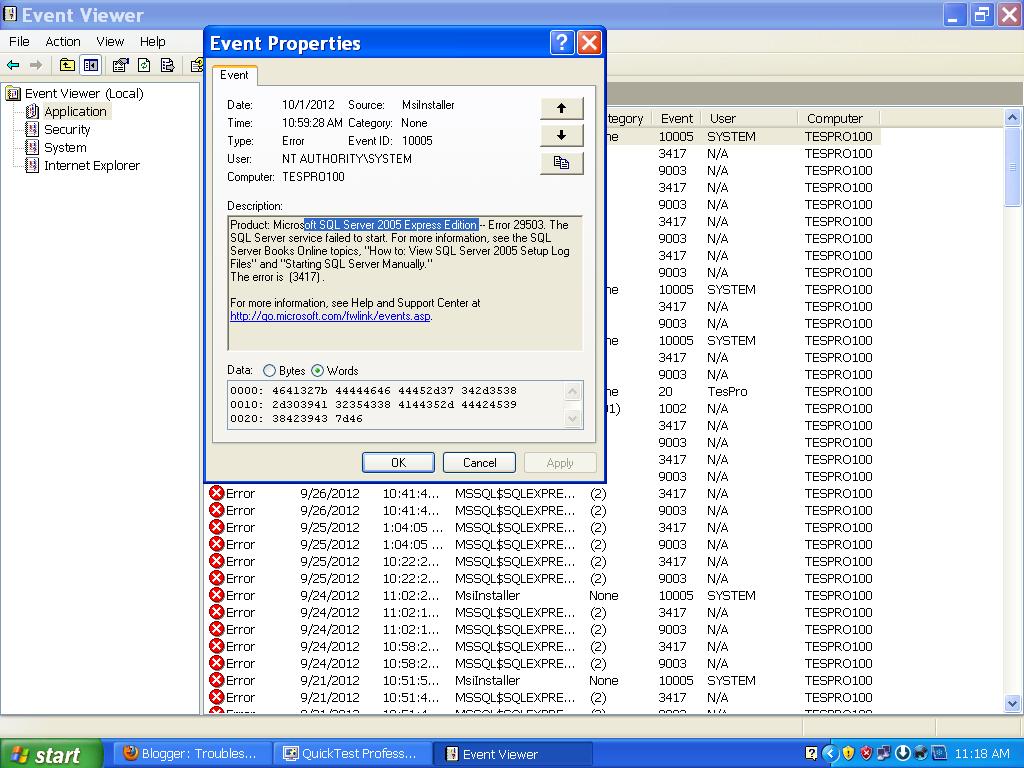1024x768 pixels.
Task: Click the event list vertical scrollbar thumb
Action: coord(1012,167)
